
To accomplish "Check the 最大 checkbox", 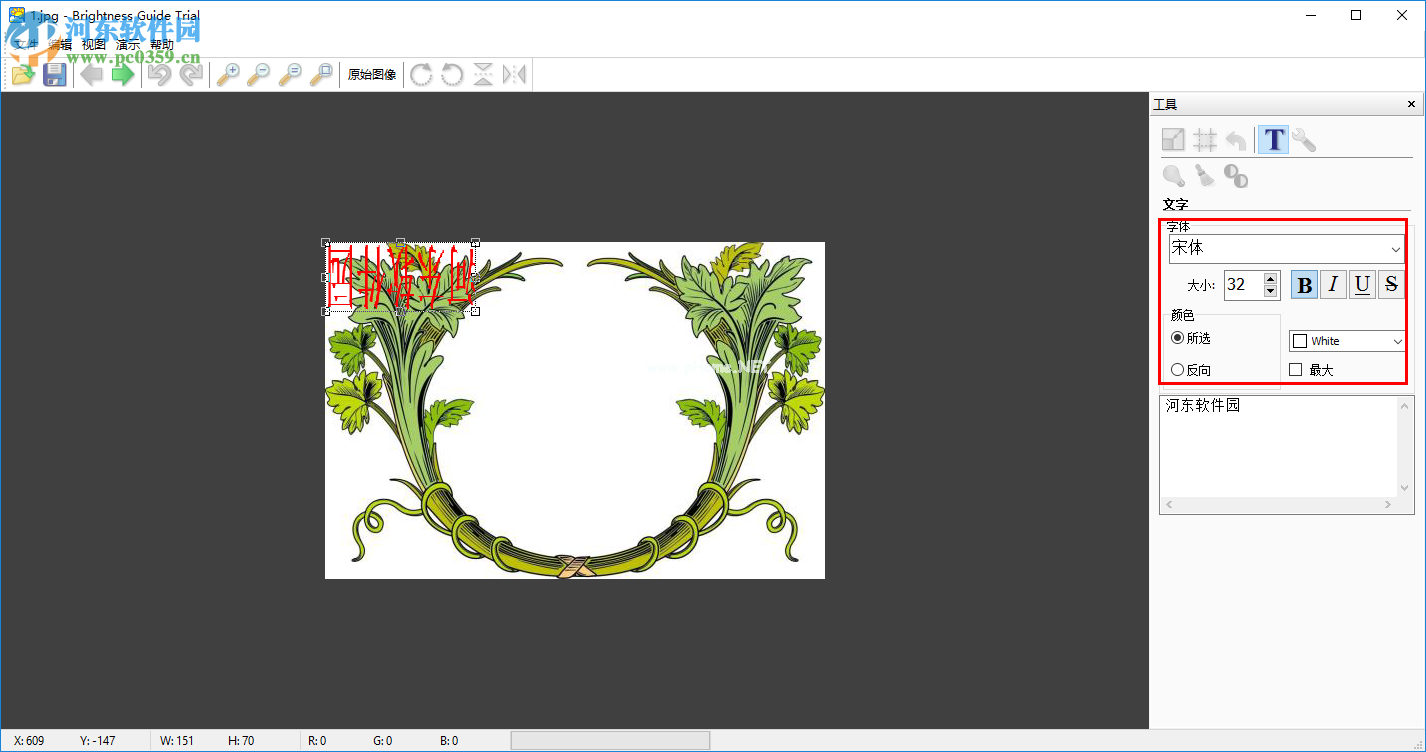I will tap(1296, 370).
